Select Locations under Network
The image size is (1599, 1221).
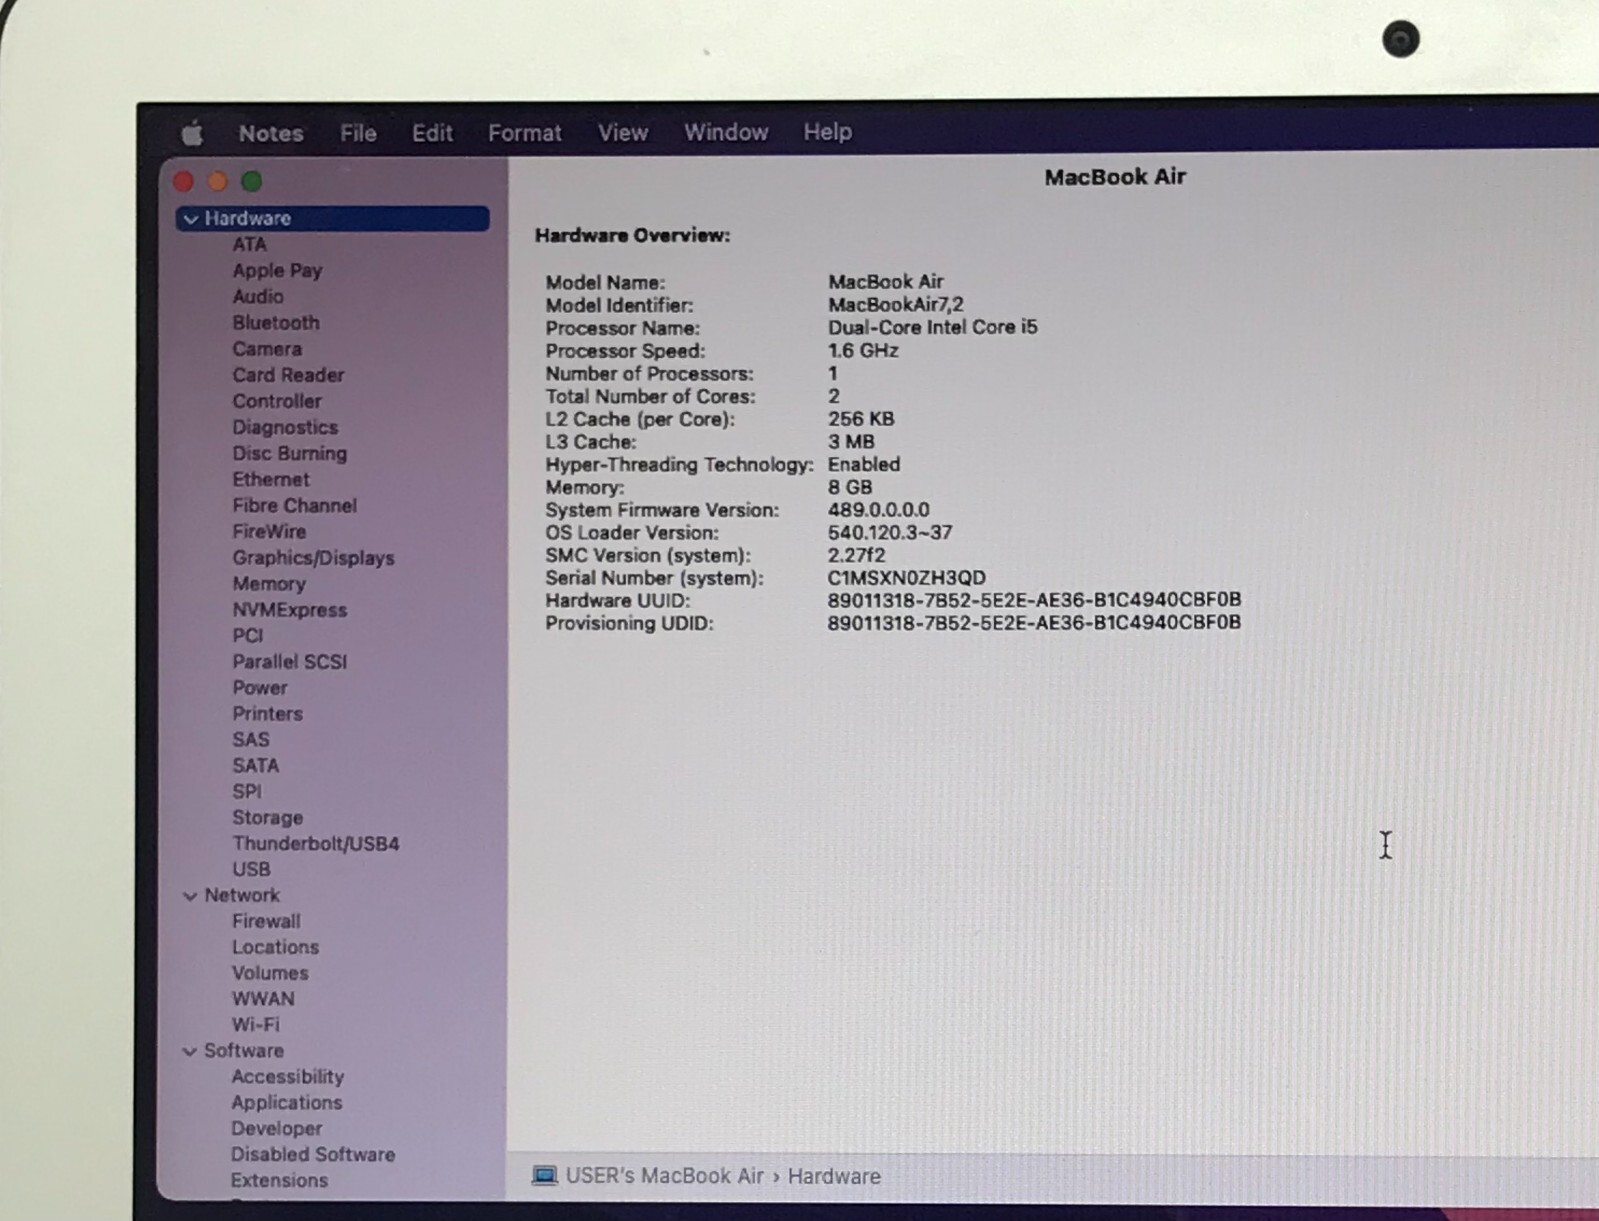[x=275, y=948]
